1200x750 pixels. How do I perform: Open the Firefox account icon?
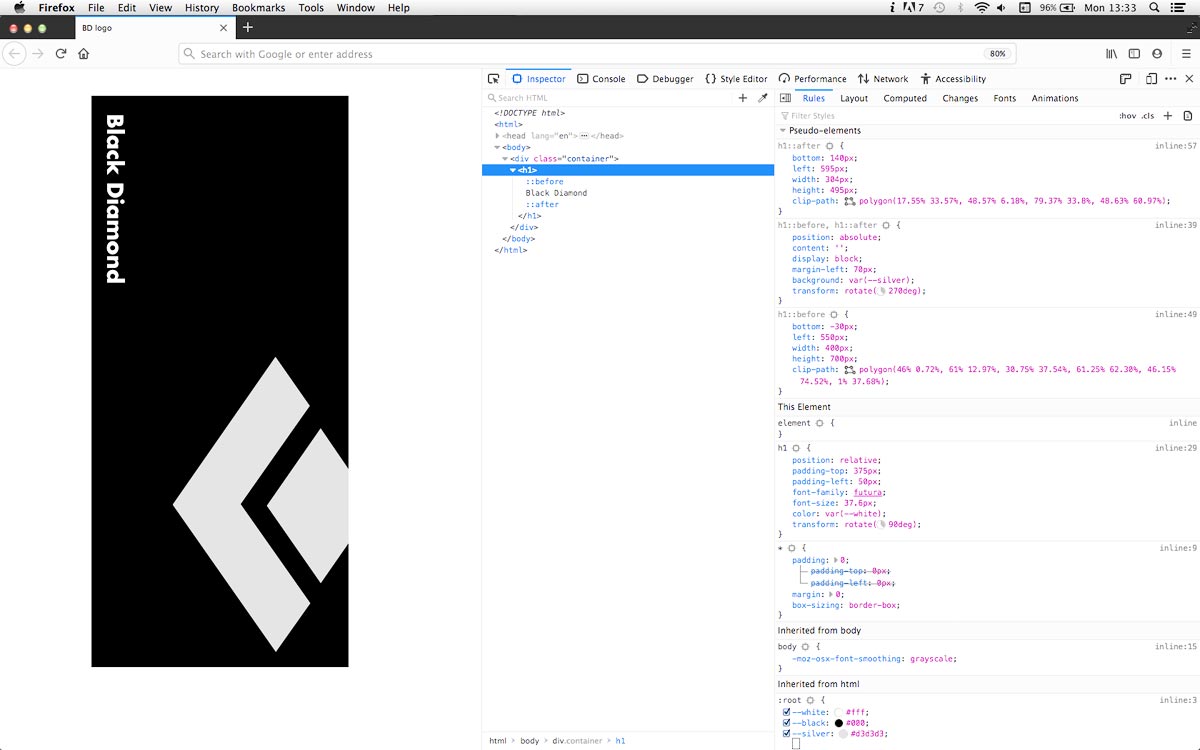[1157, 54]
